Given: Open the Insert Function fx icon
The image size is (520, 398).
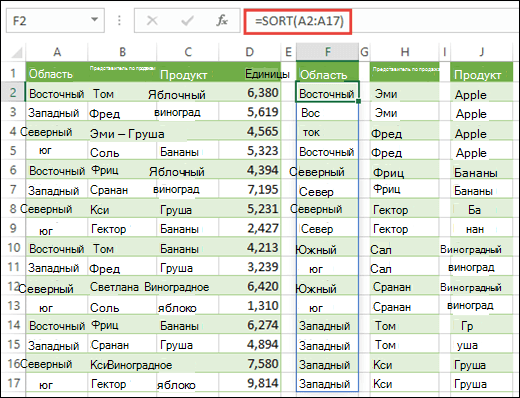Looking at the screenshot, I should (x=222, y=21).
